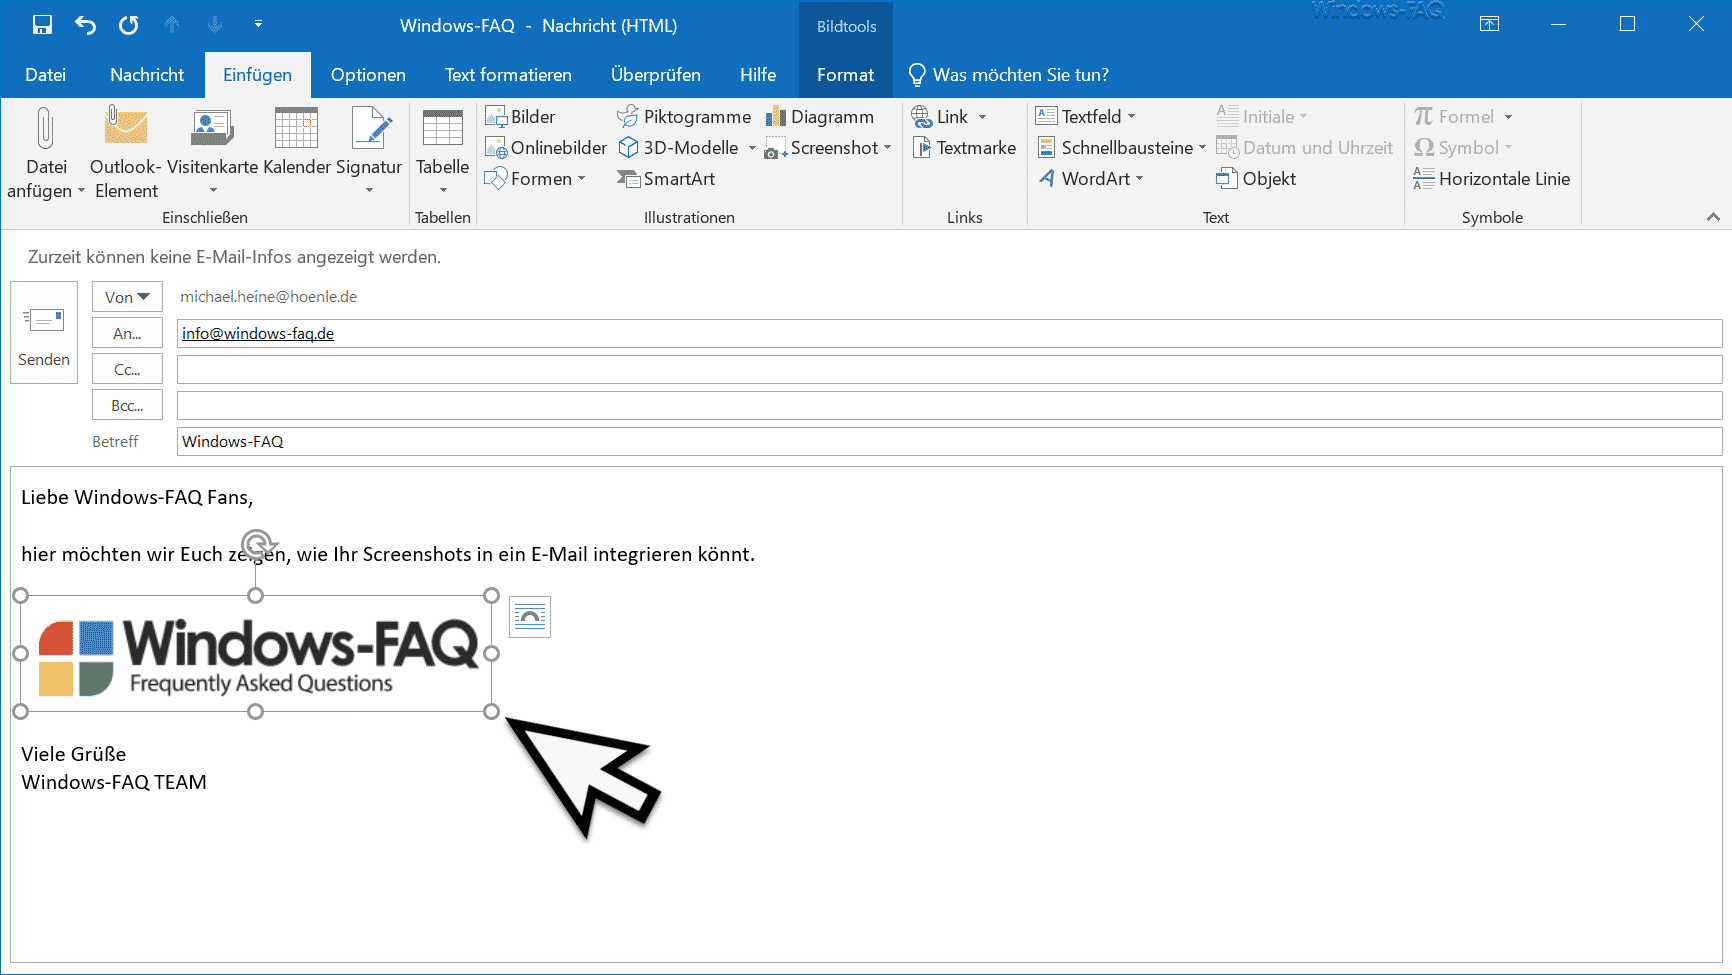Send the email with Senden

click(x=44, y=332)
